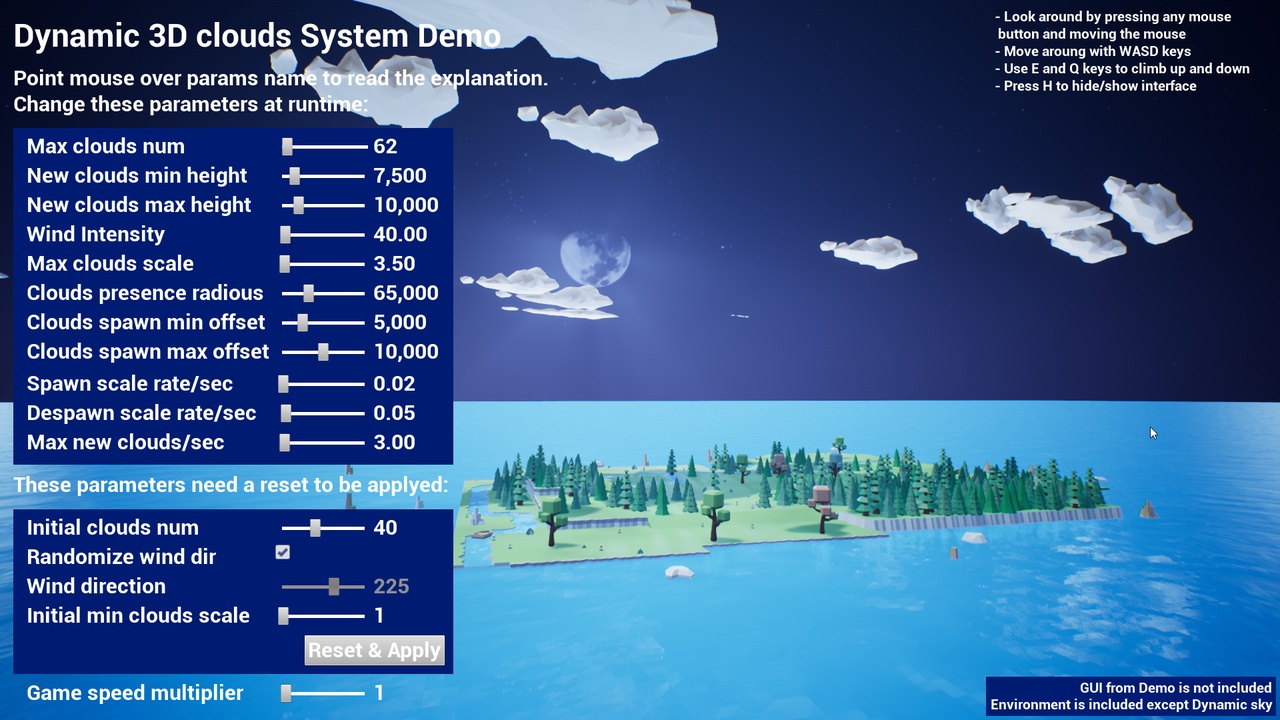The image size is (1280, 720).
Task: Click the Initial clouds num label
Action: pyautogui.click(x=113, y=528)
